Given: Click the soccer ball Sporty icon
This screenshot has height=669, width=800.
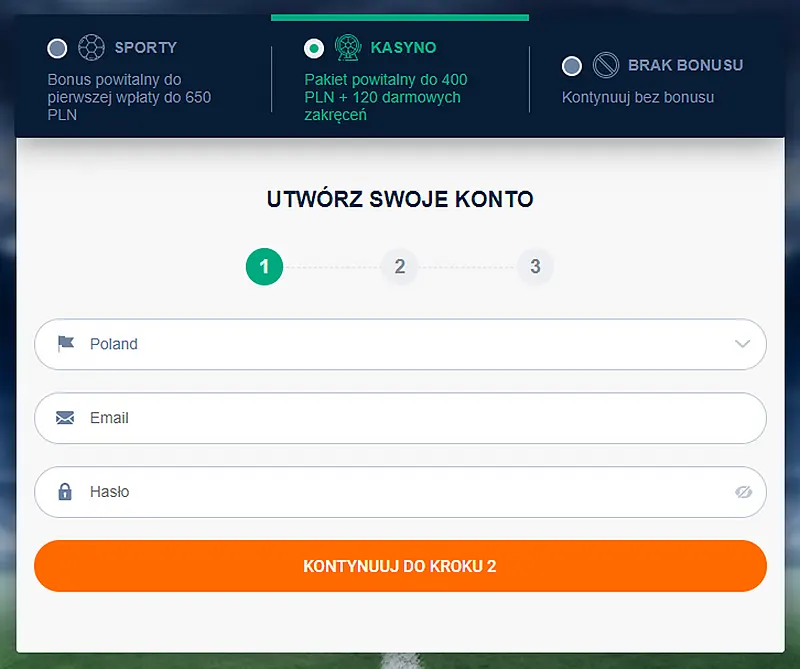Looking at the screenshot, I should (x=91, y=47).
